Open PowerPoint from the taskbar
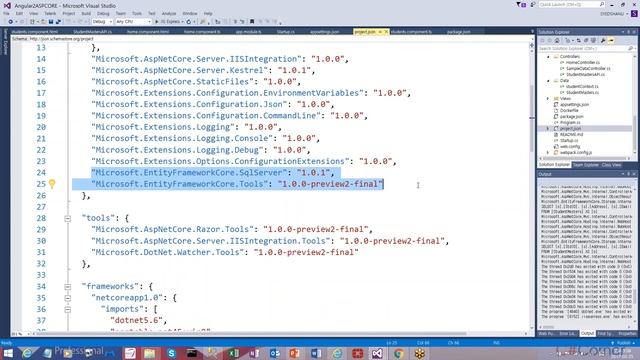The width and height of the screenshot is (640, 360). point(295,353)
